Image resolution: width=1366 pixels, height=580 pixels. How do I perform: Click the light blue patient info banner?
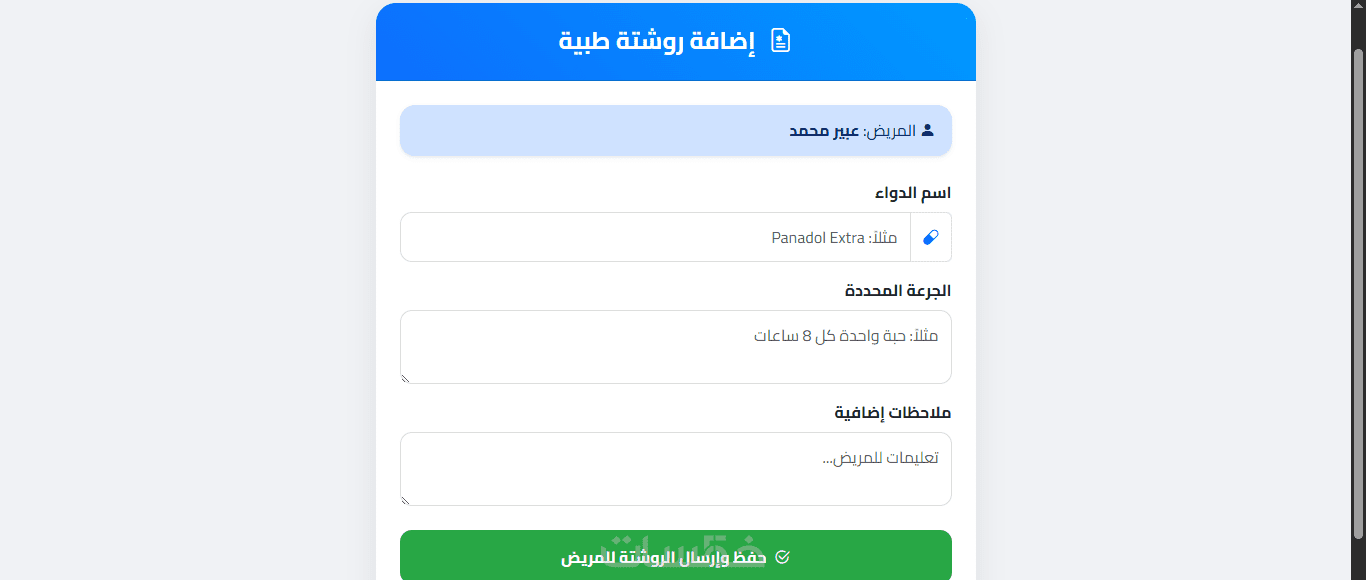tap(676, 130)
